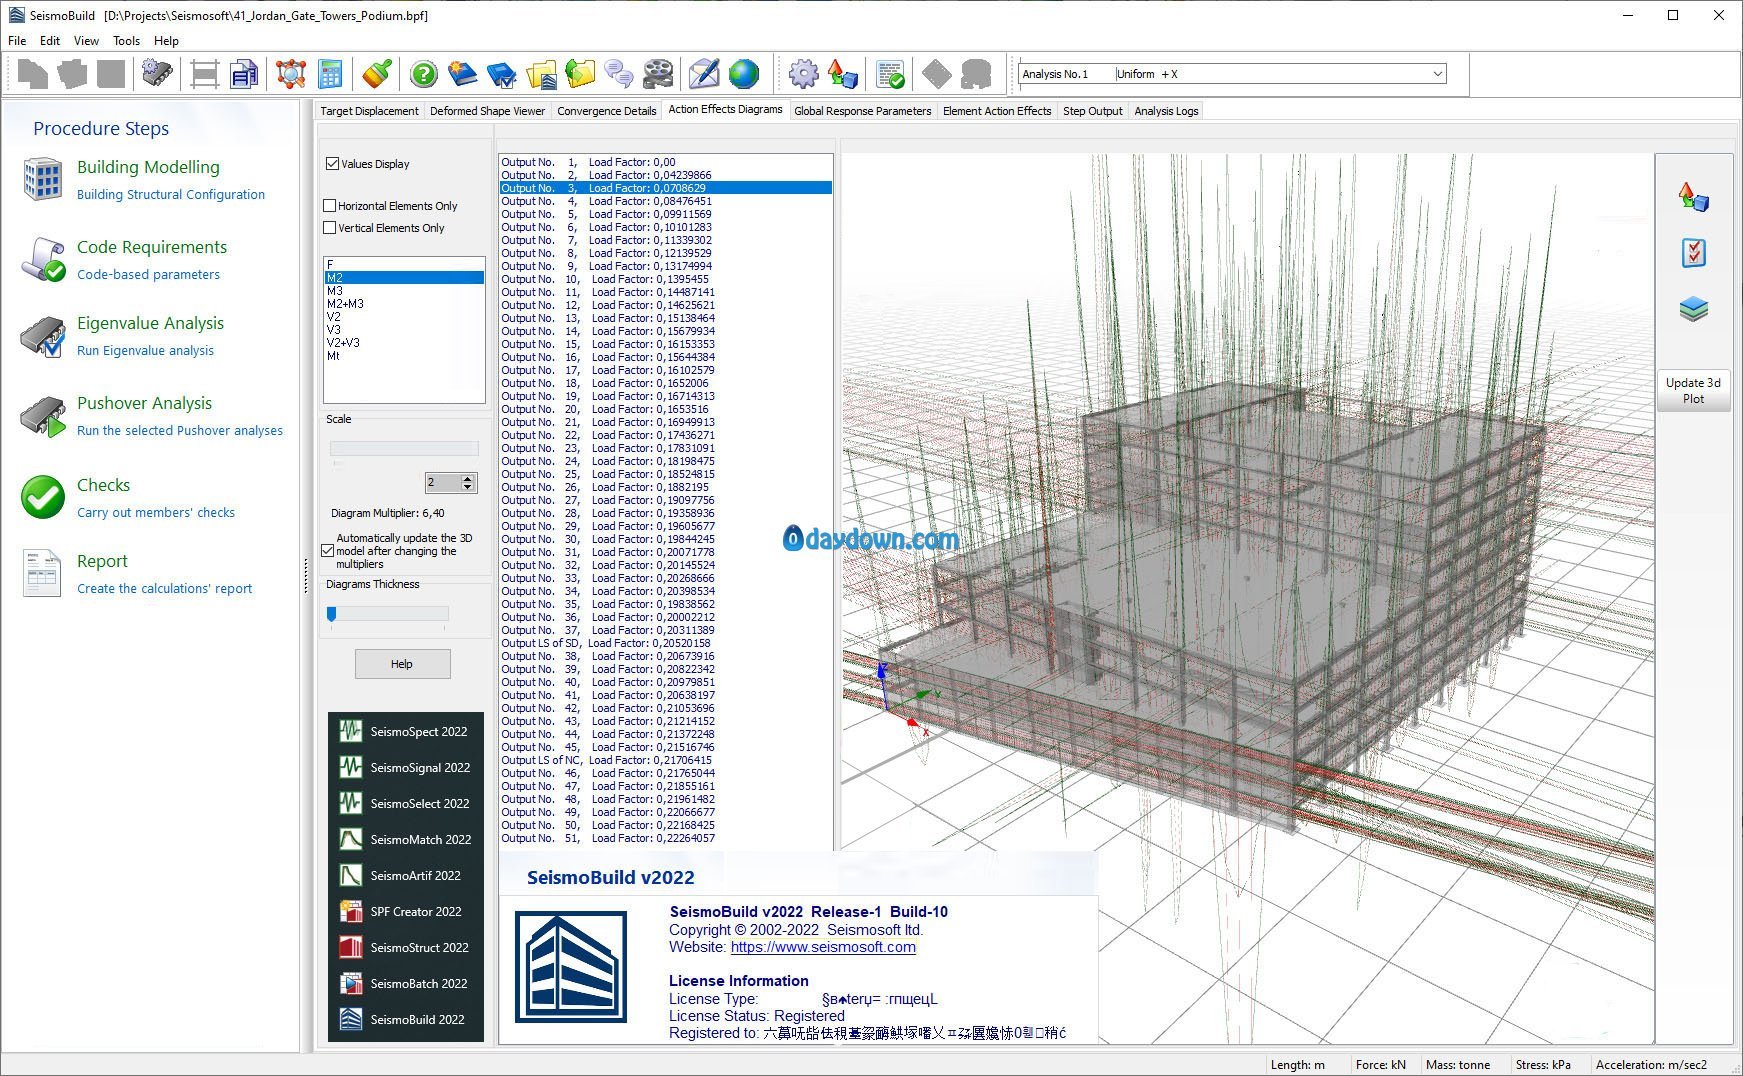The height and width of the screenshot is (1076, 1743).
Task: Open the View menu
Action: pos(86,41)
